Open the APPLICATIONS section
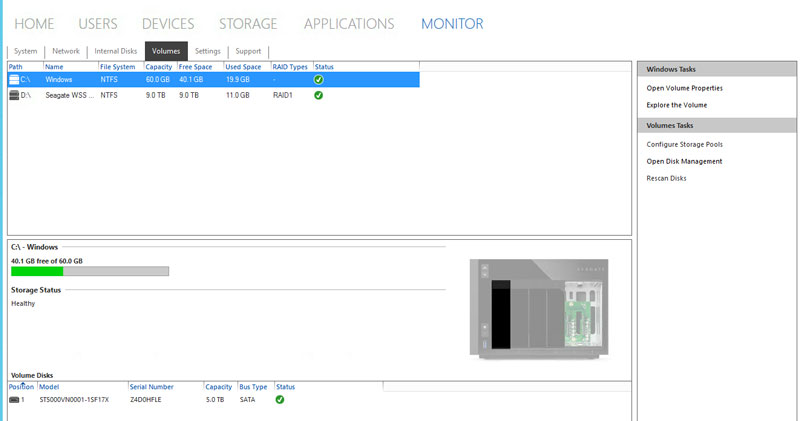The width and height of the screenshot is (800, 421). point(349,23)
